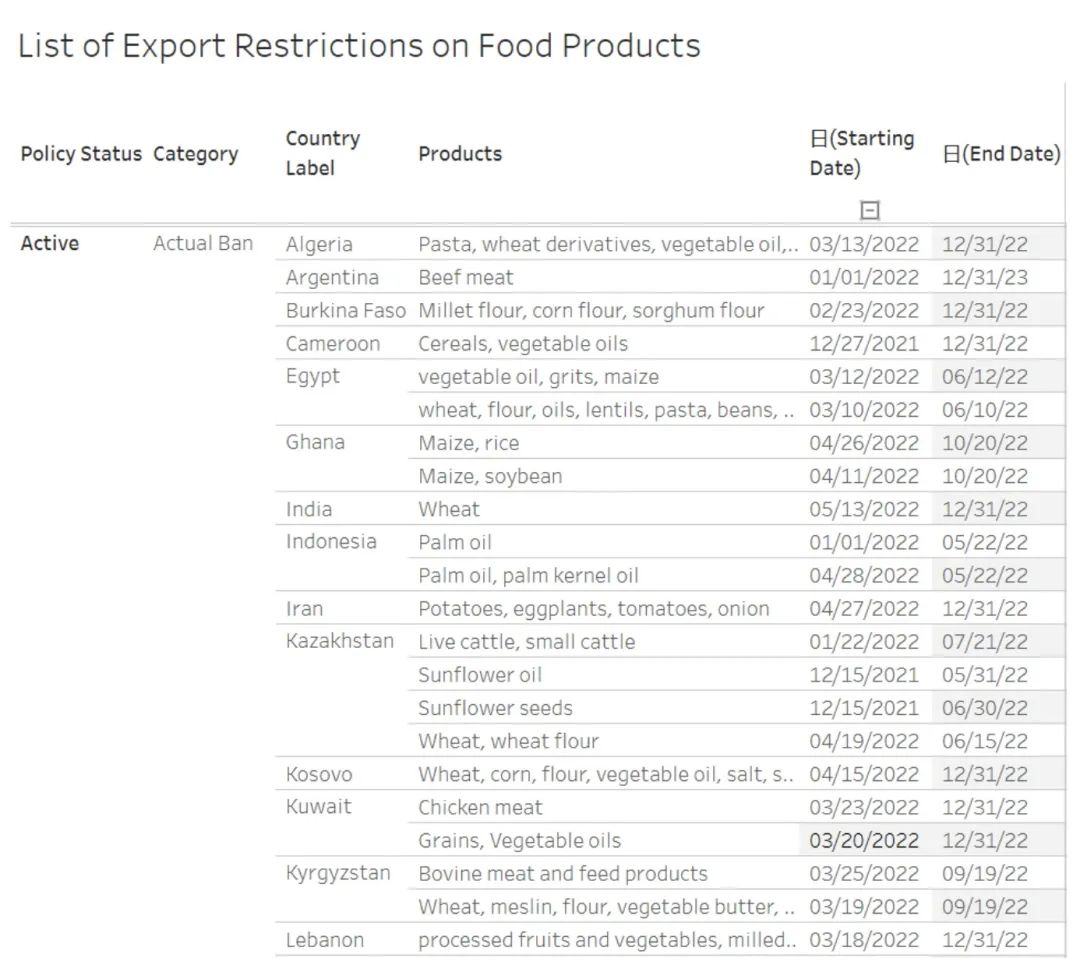Select the Category column header
Screen dimensions: 1080x972
pos(195,154)
